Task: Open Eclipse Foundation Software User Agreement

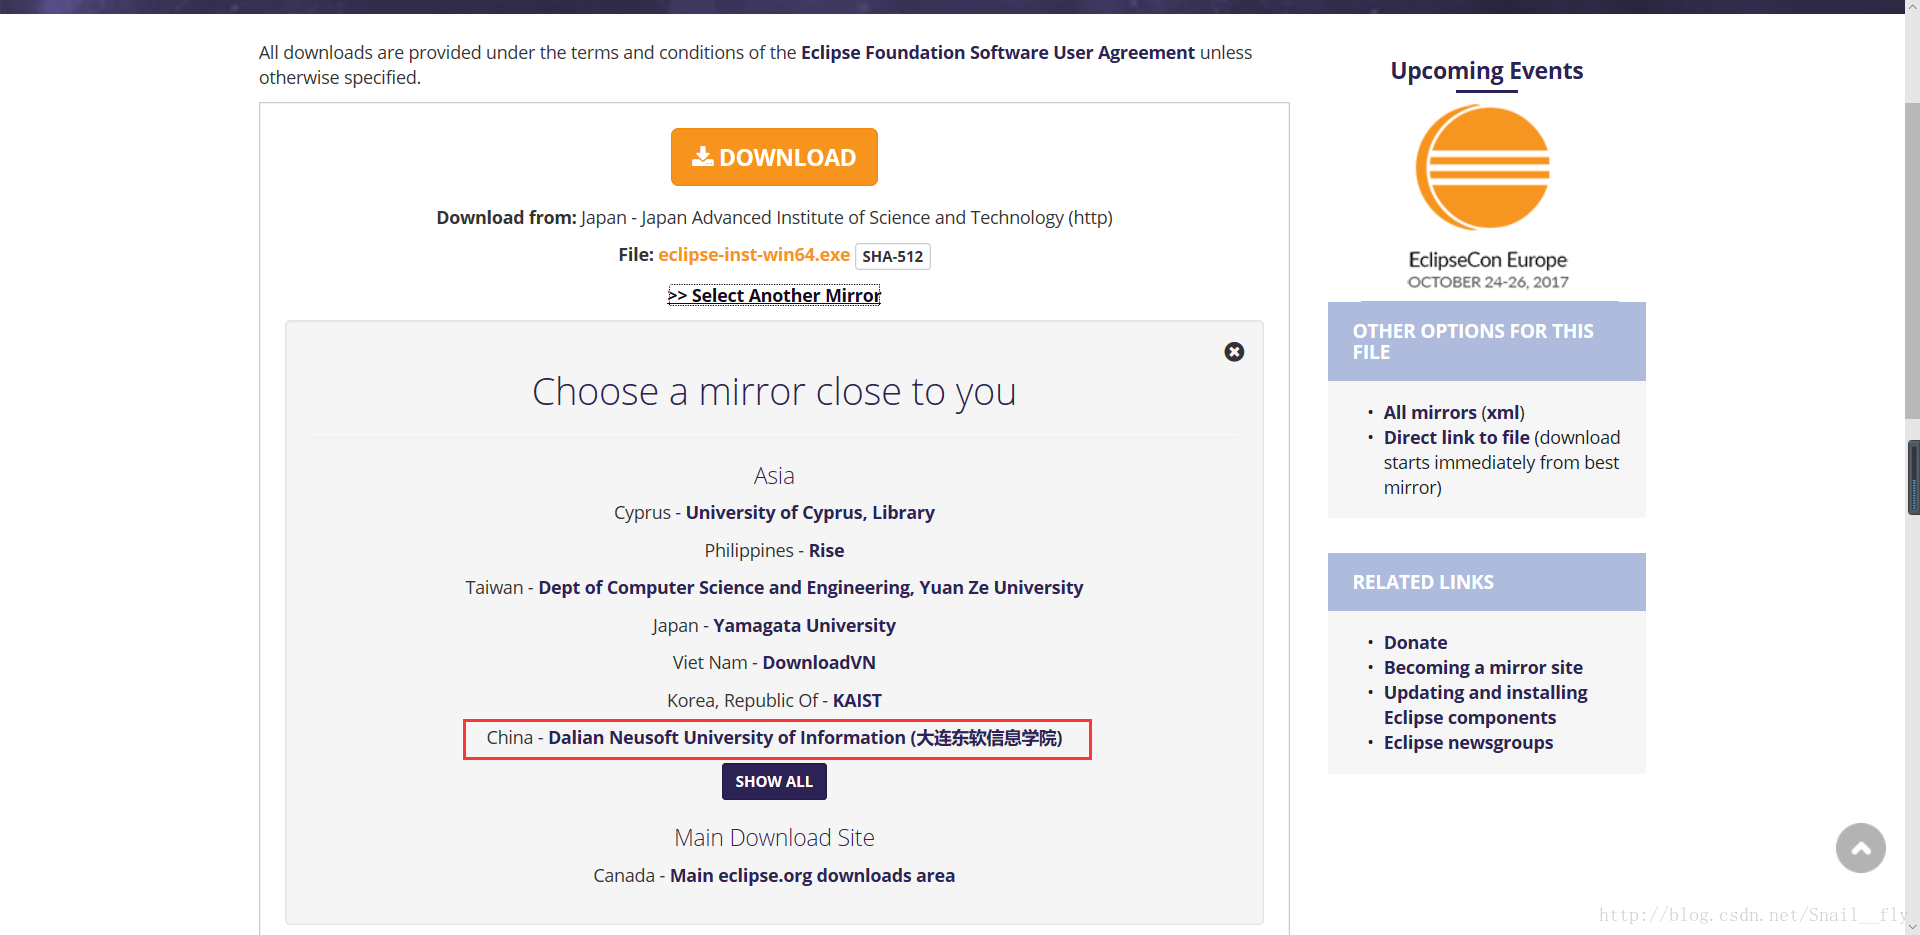Action: [997, 52]
